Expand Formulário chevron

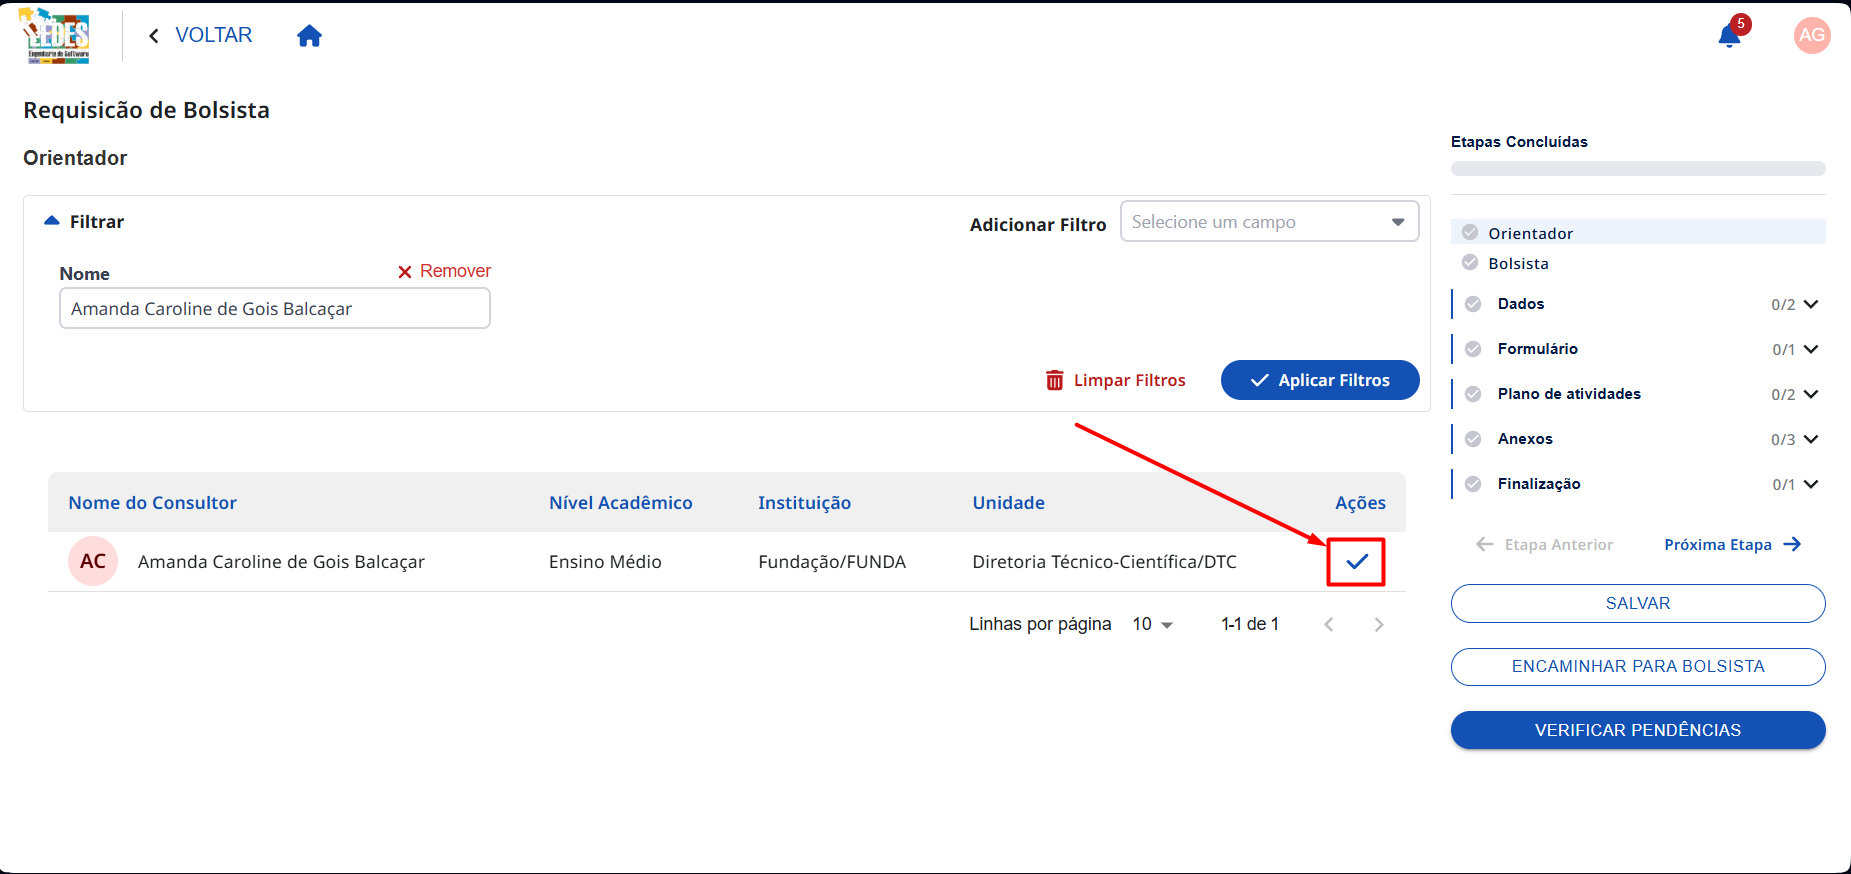(x=1811, y=349)
